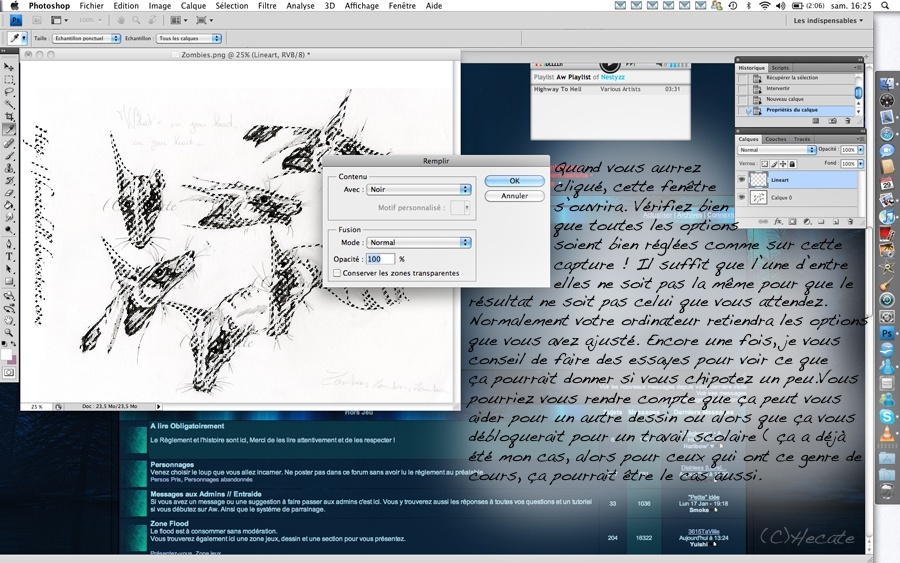Open Personnages forum link in browser
900x563 pixels.
point(172,464)
